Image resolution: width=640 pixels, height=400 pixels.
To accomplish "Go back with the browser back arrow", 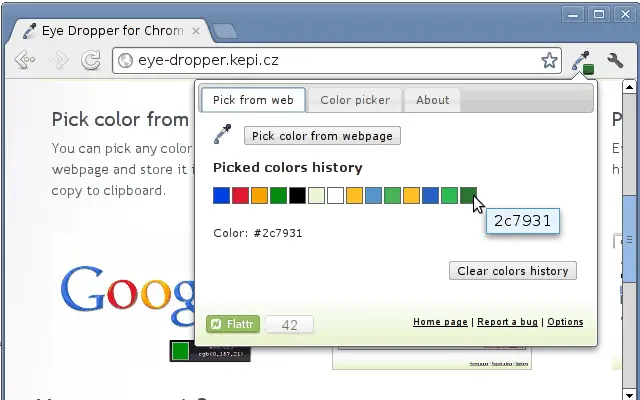I will 24,60.
